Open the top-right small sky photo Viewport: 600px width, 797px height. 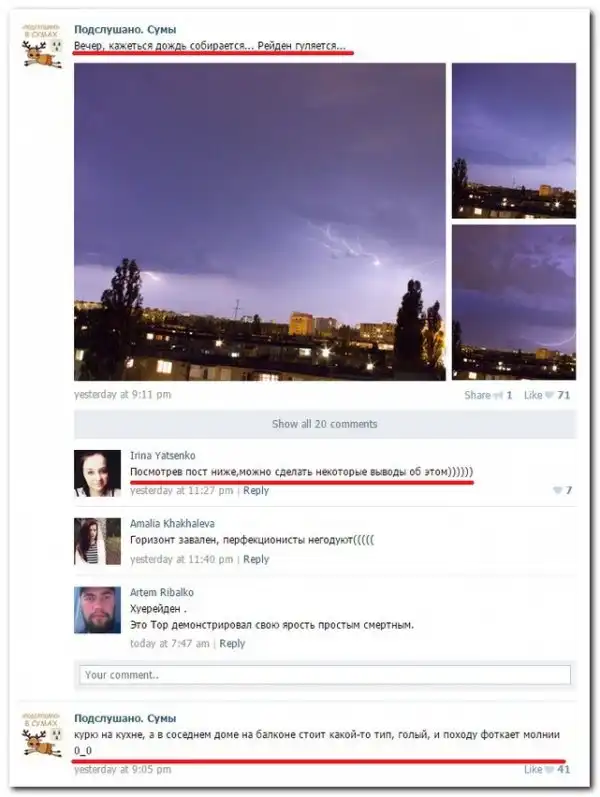pyautogui.click(x=514, y=141)
